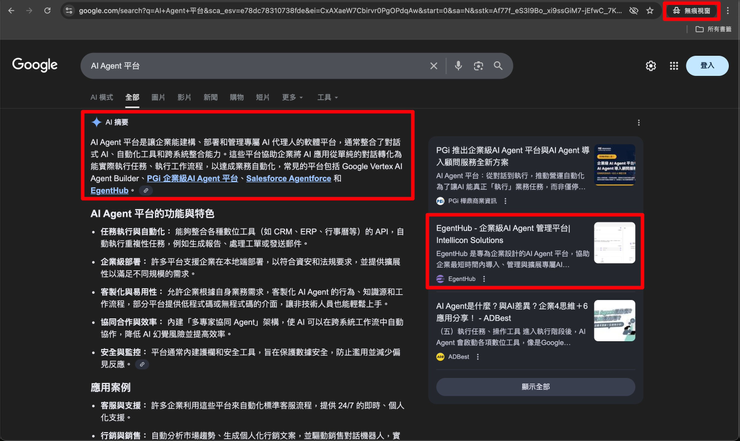Click the ADBest article thumbnail
Viewport: 740px width, 441px height.
pos(614,321)
